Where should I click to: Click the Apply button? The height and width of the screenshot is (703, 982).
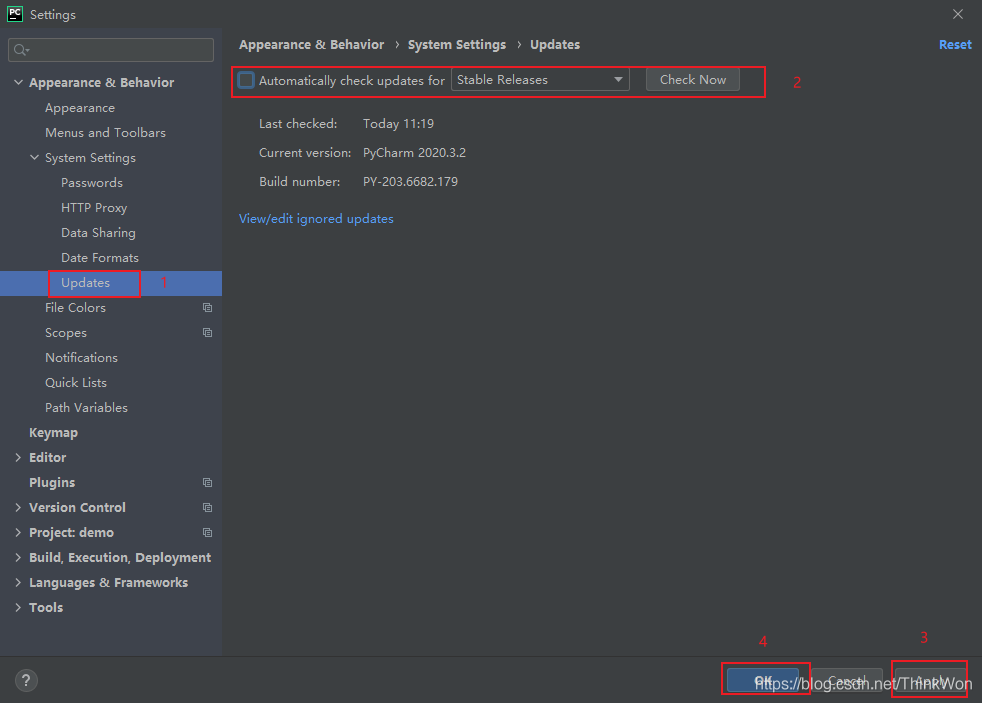(930, 680)
